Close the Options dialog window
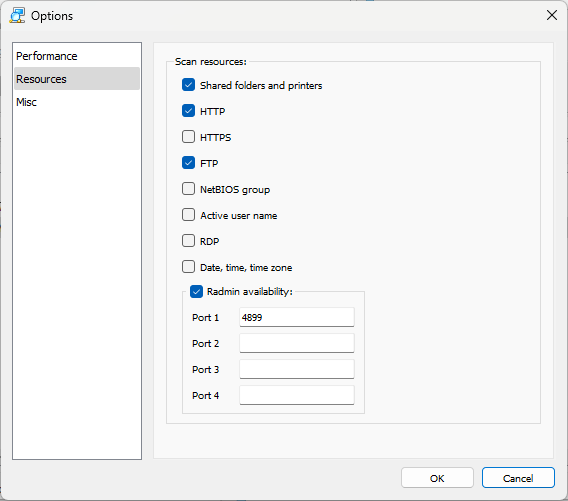The image size is (568, 501). [551, 15]
